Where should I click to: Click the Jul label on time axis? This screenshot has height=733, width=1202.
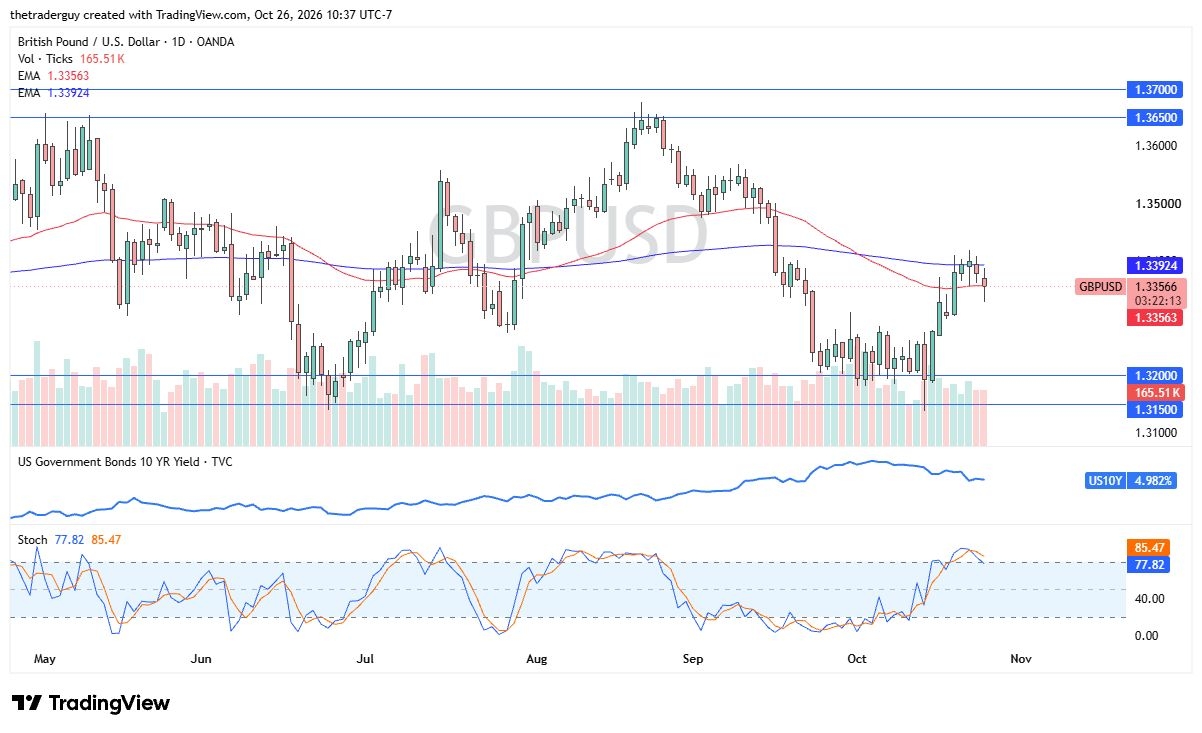[365, 659]
